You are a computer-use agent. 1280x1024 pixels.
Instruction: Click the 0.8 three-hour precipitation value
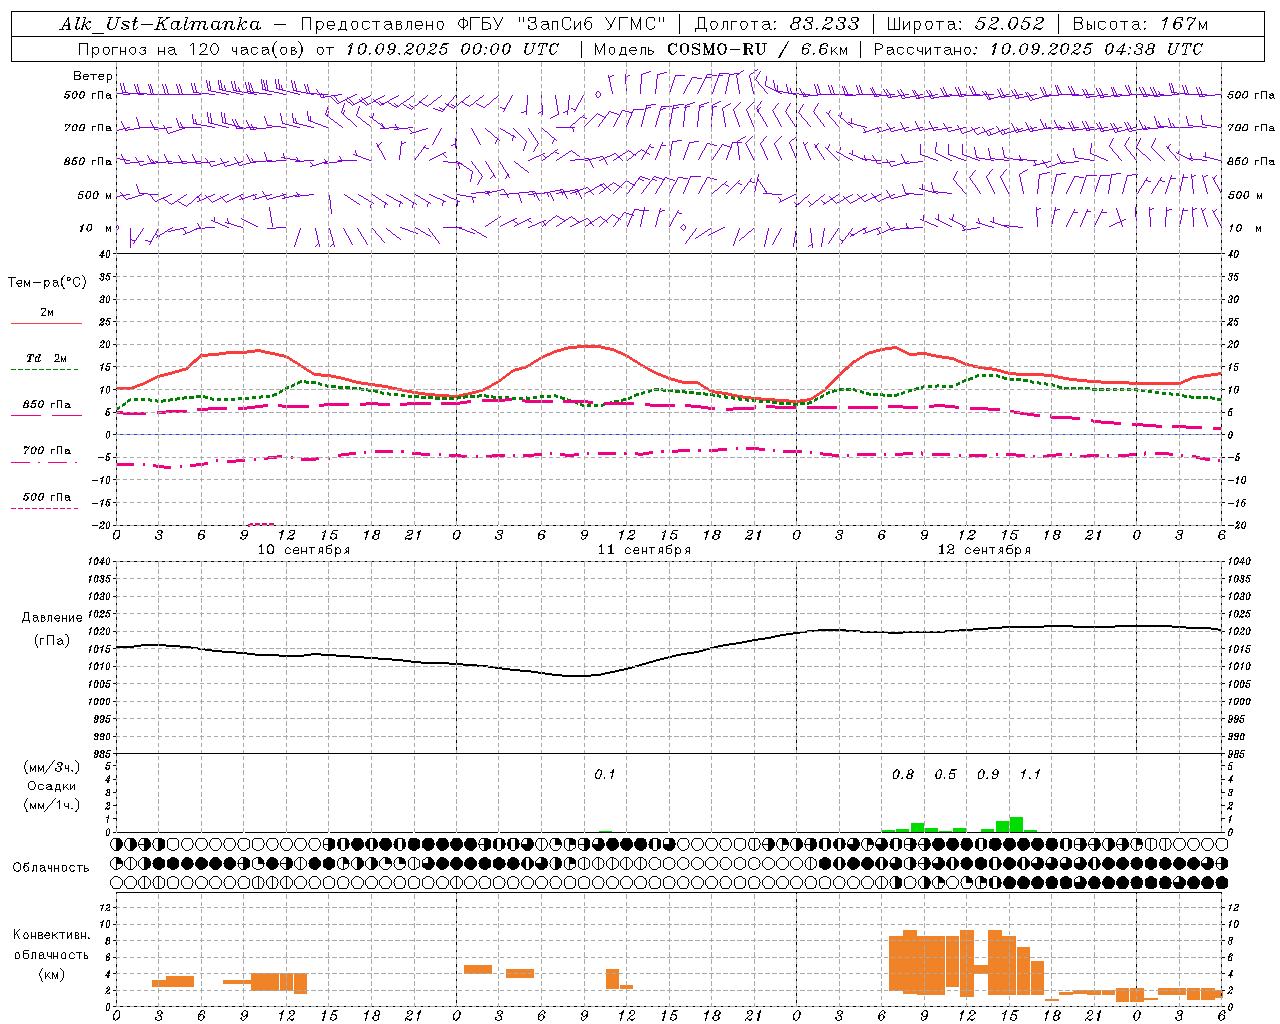(903, 775)
